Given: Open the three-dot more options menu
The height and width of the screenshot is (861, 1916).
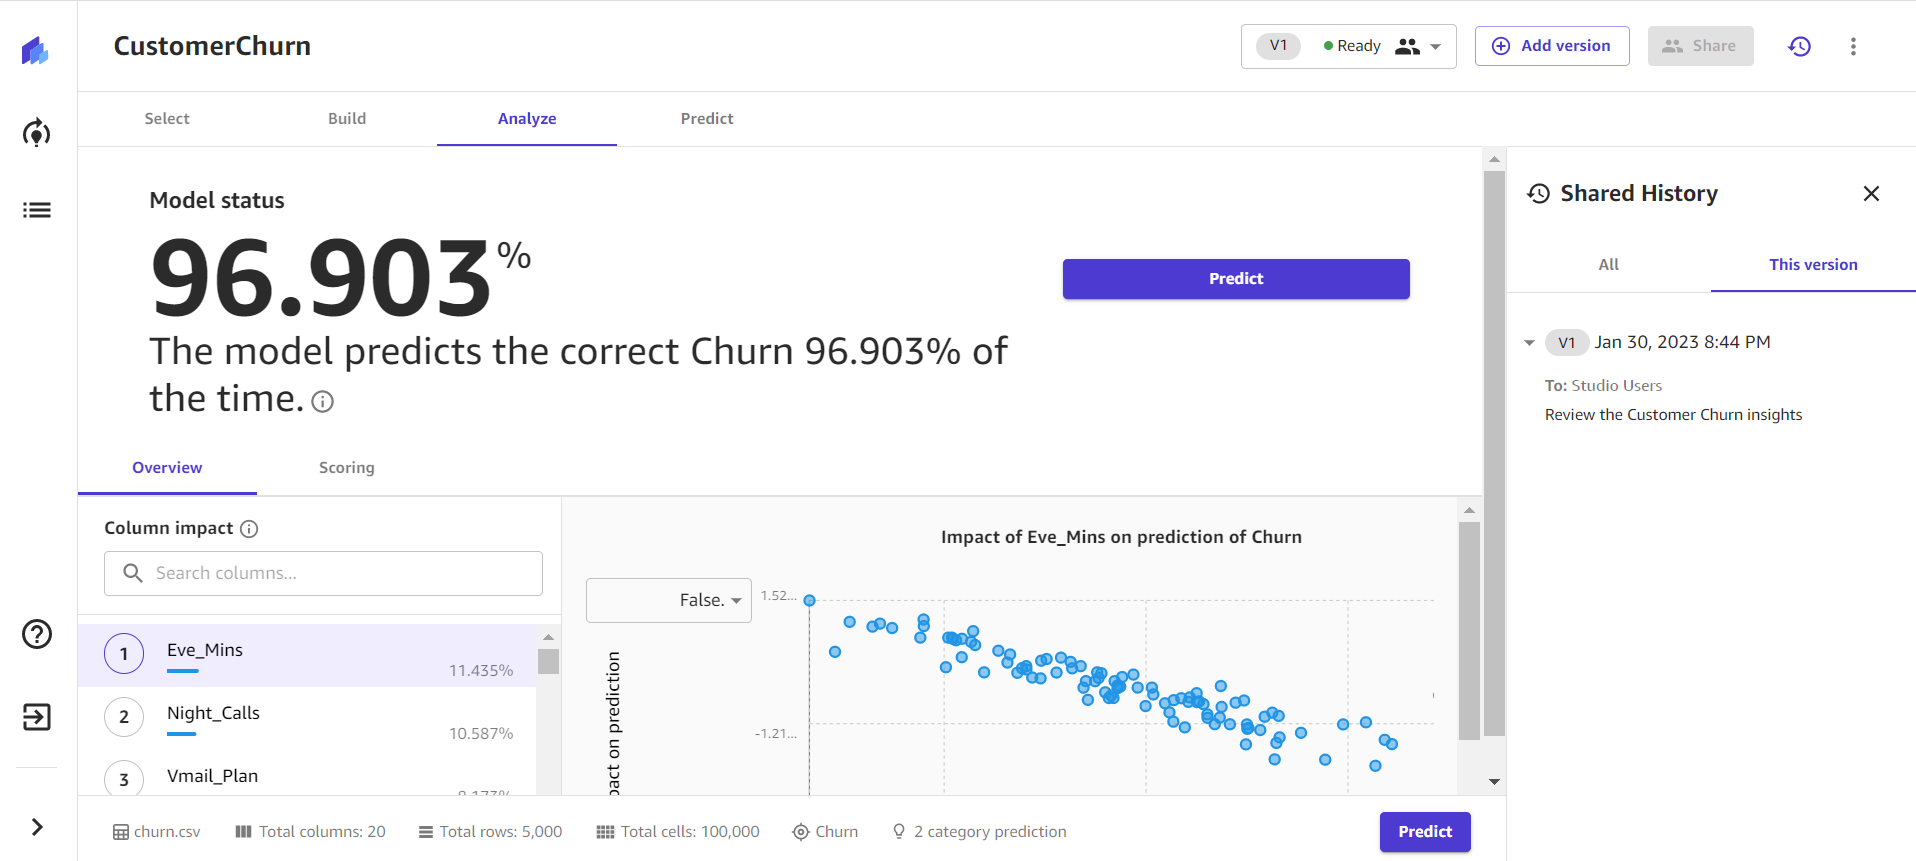Looking at the screenshot, I should click(x=1853, y=46).
